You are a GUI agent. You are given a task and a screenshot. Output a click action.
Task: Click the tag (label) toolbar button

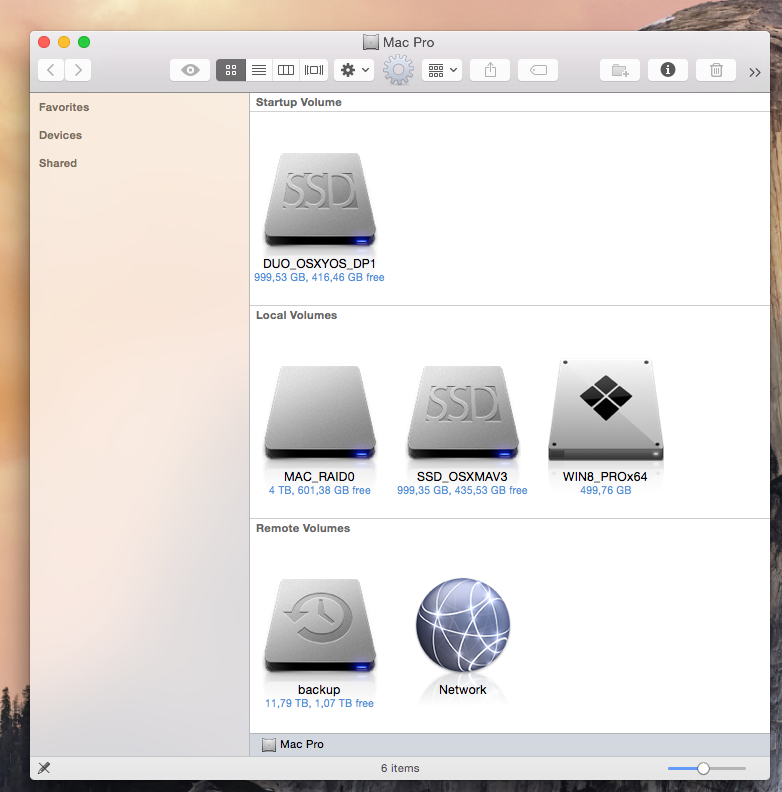tap(538, 70)
